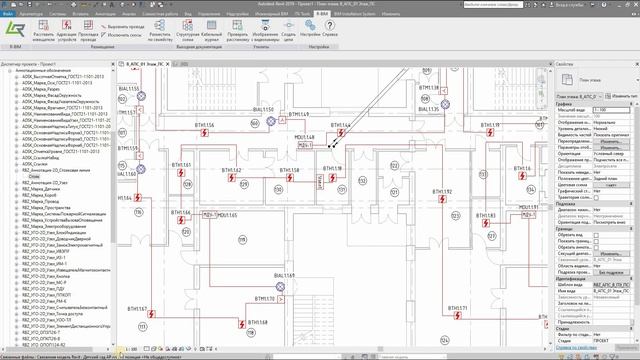Click the Изменить тип button
Screen dimensions: 640x360
pyautogui.click(x=622, y=96)
